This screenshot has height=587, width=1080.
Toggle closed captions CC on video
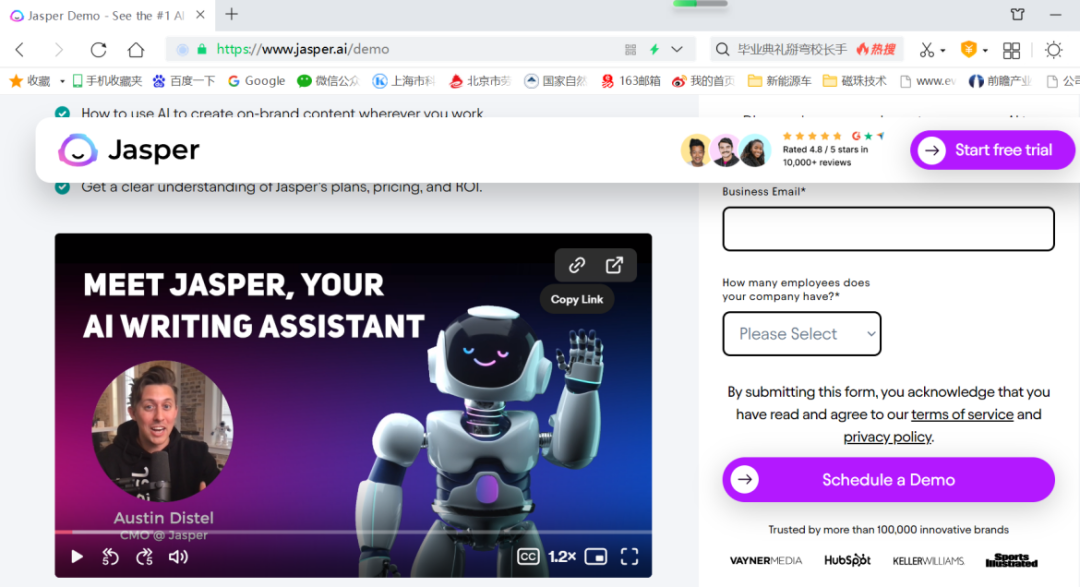coord(528,557)
